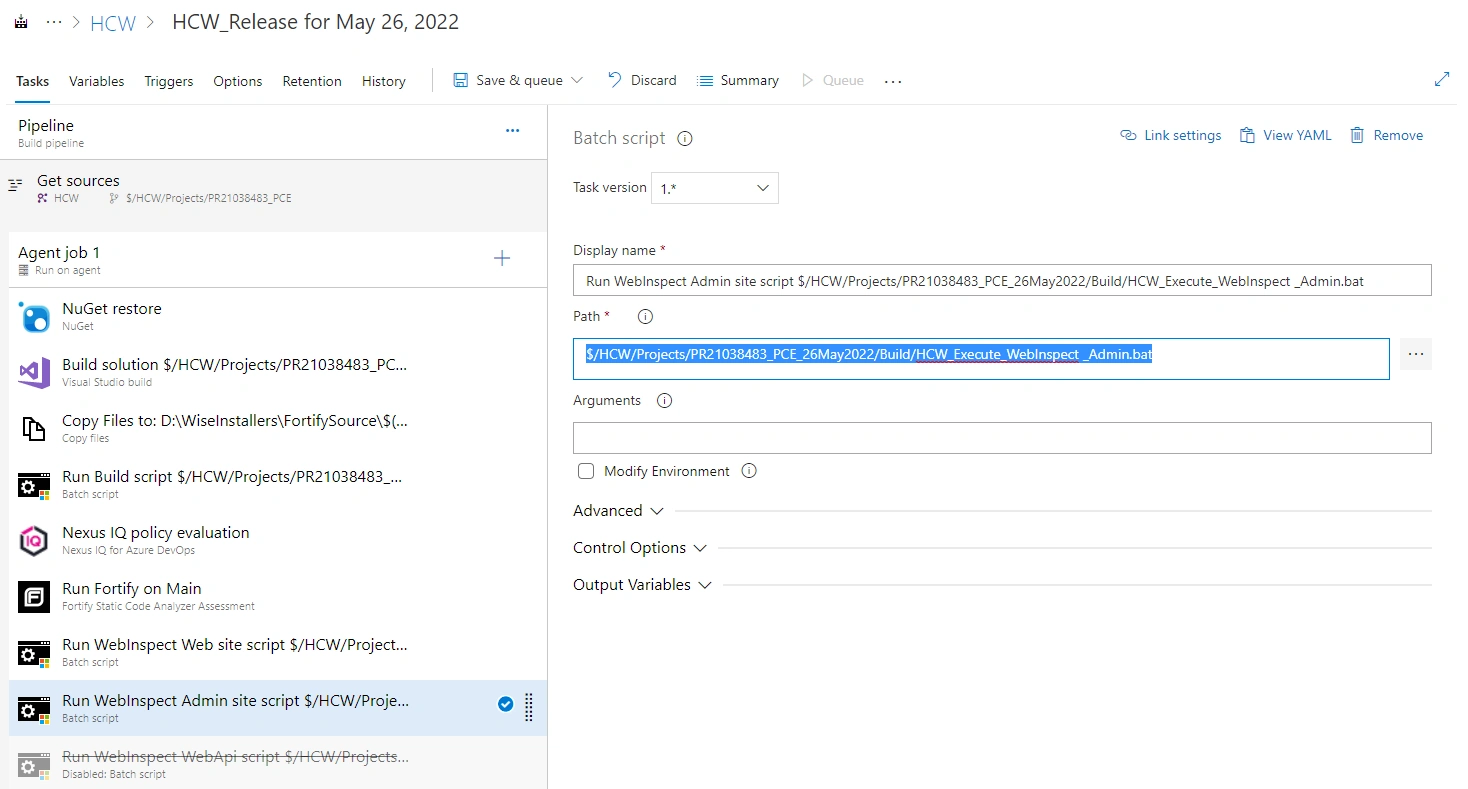The height and width of the screenshot is (789, 1468).
Task: Enable the Modify Environment checkbox
Action: (586, 471)
